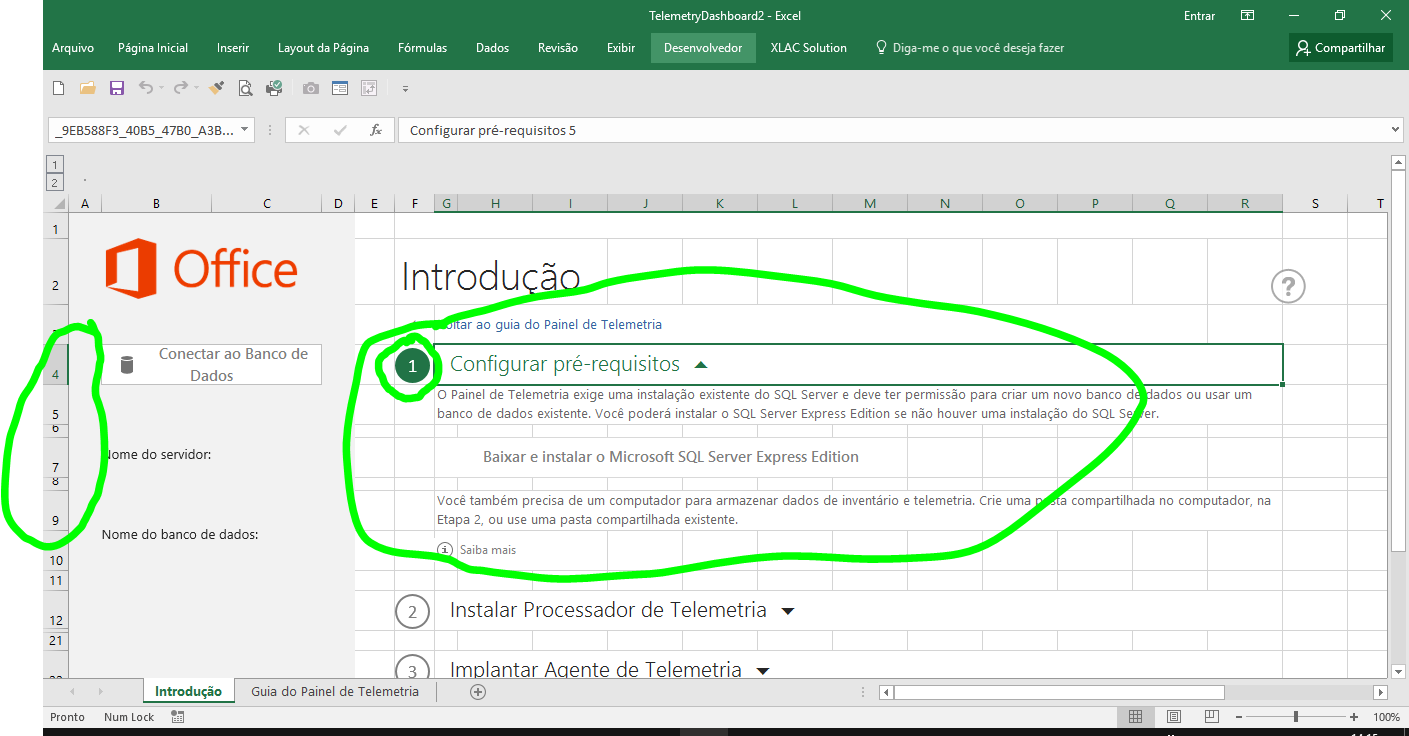This screenshot has height=736, width=1409.
Task: Click the Cancel X in the formula bar
Action: click(304, 130)
